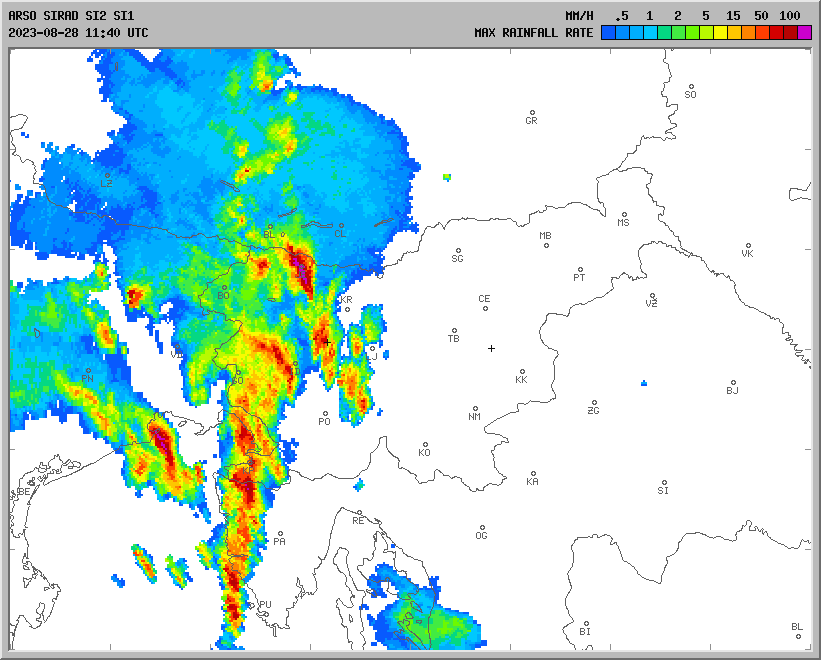Click the isolated blue echo near BJ

click(644, 383)
